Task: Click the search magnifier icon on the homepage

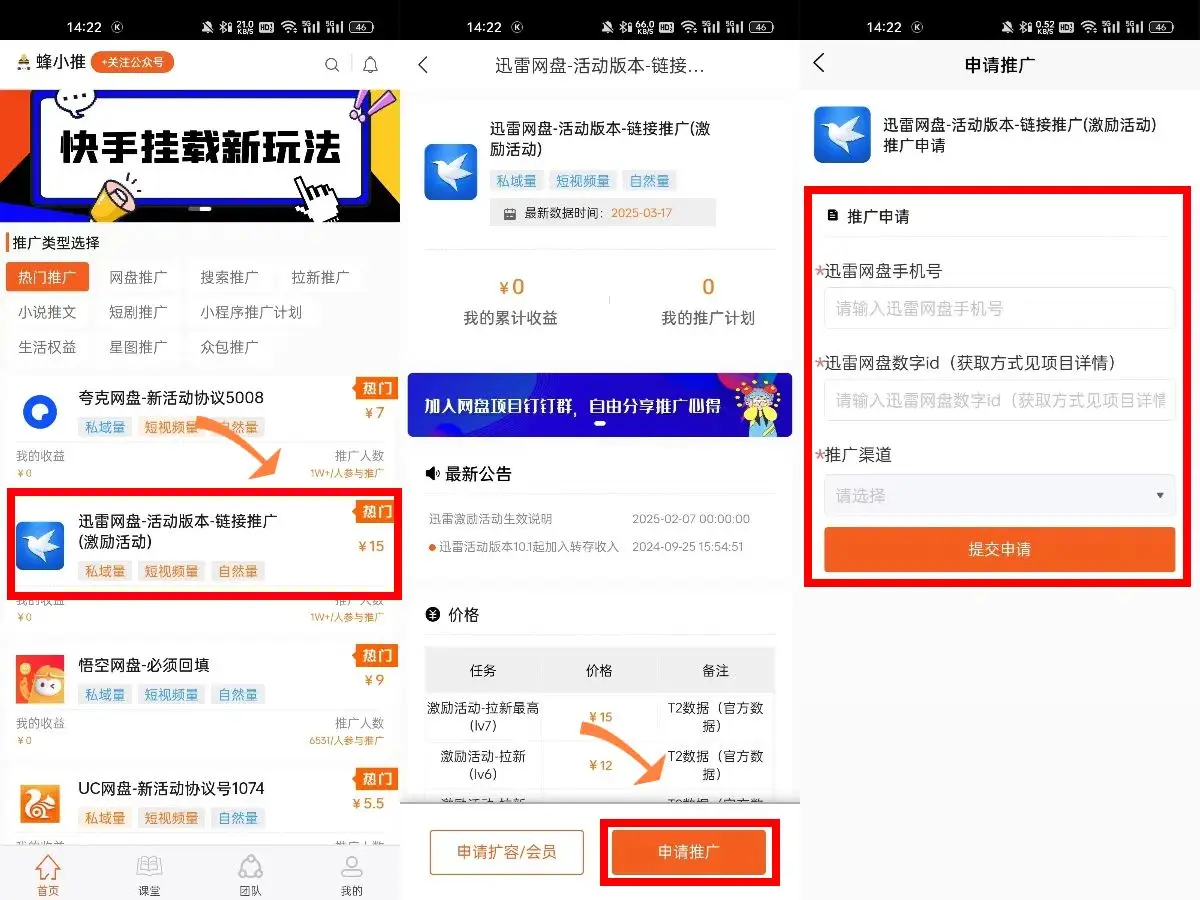Action: [332, 64]
